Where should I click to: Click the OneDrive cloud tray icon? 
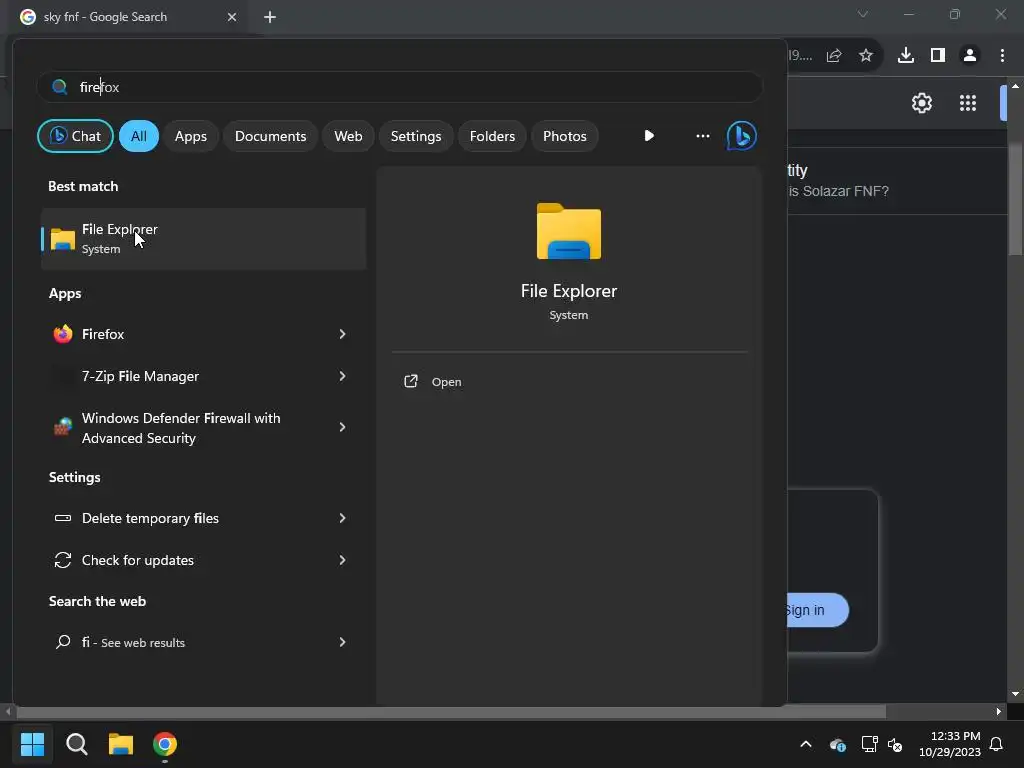pyautogui.click(x=837, y=744)
